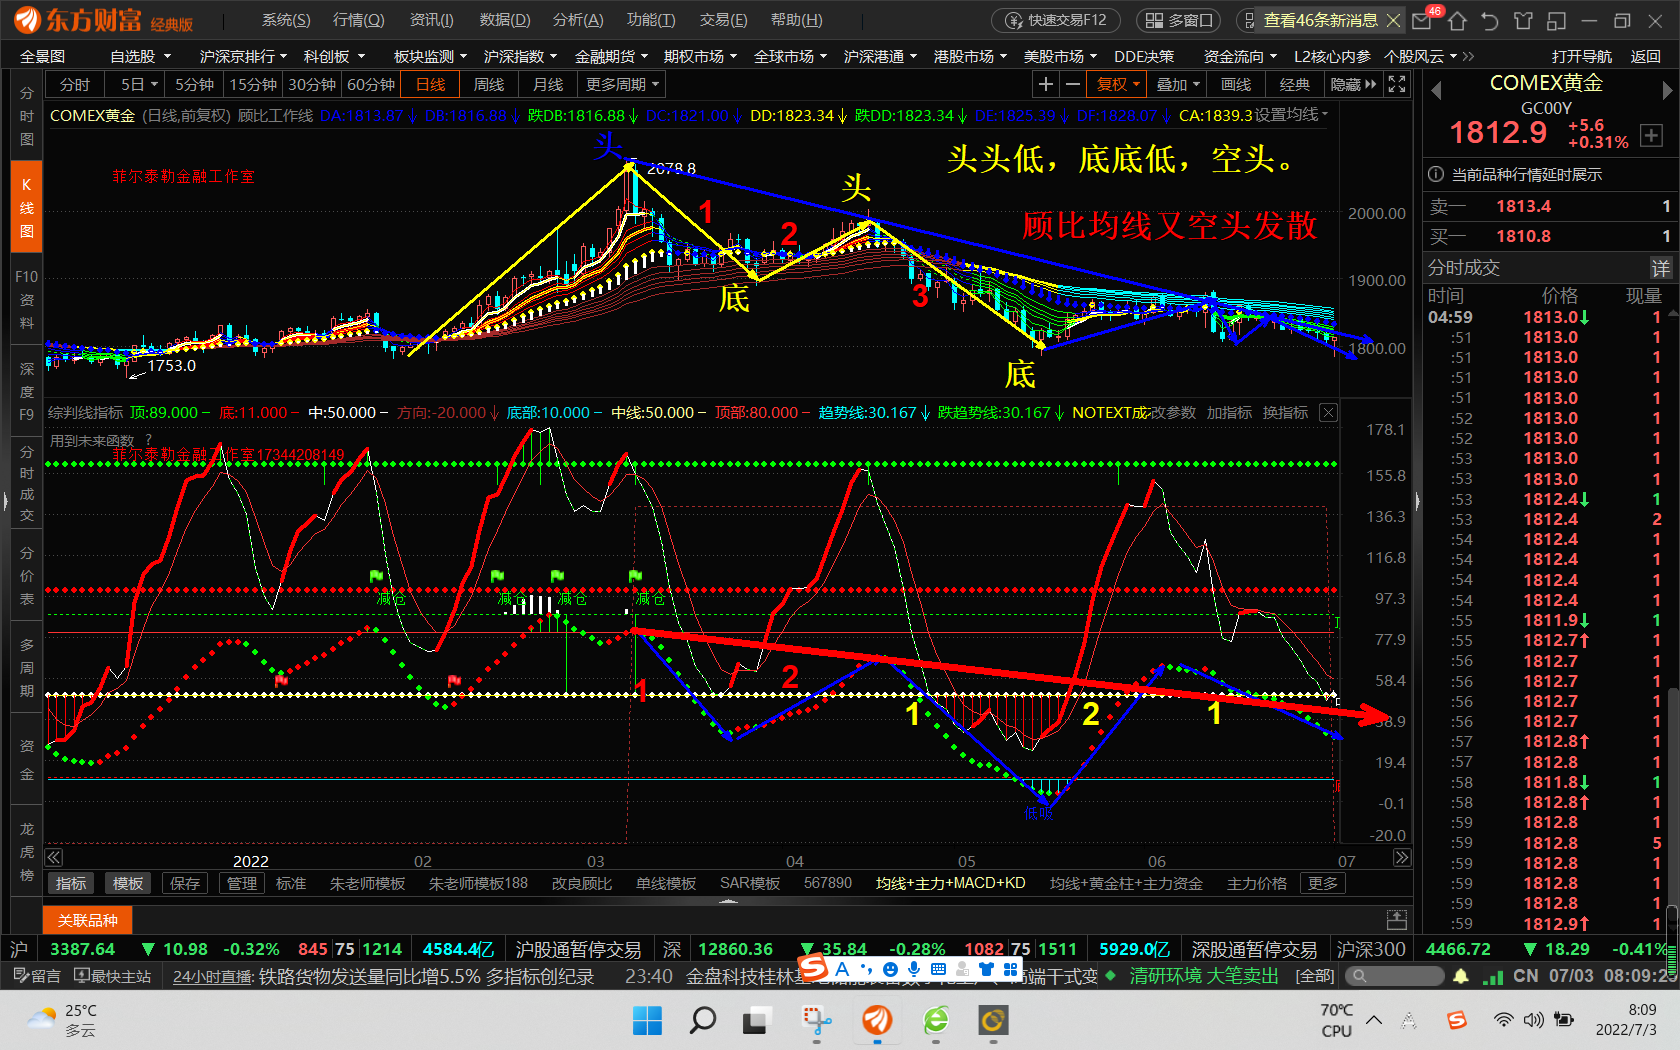Toggle fullscreen chart icon
Viewport: 1680px width, 1050px height.
click(x=1397, y=85)
